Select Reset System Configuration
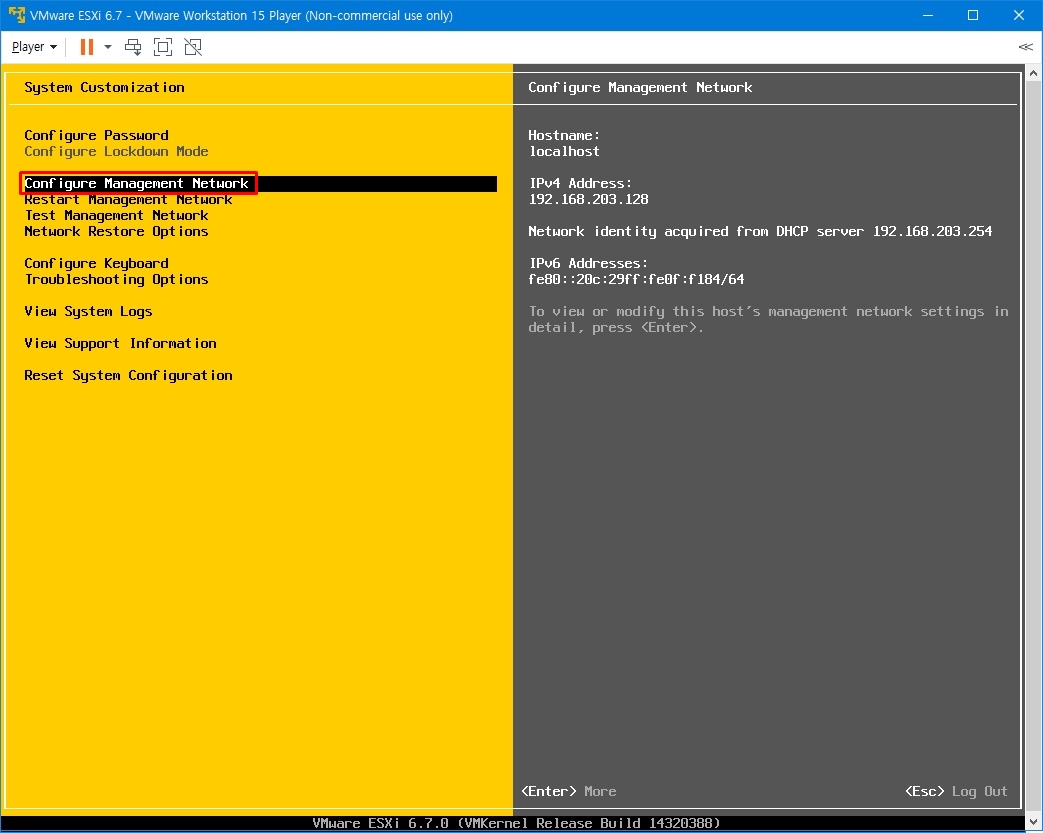Image resolution: width=1043 pixels, height=833 pixels. [x=128, y=375]
